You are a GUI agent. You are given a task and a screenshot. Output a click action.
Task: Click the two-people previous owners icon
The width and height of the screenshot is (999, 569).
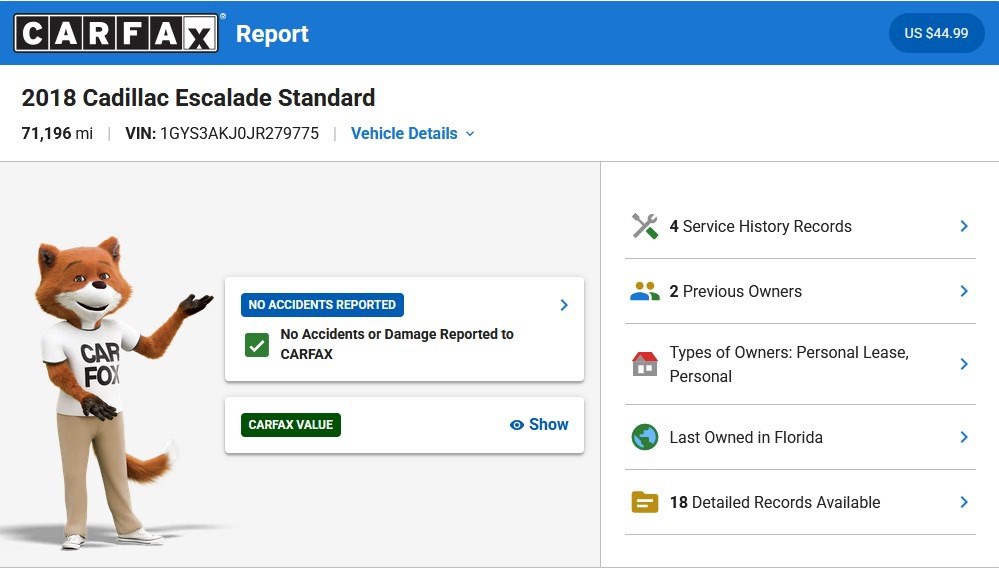coord(645,291)
